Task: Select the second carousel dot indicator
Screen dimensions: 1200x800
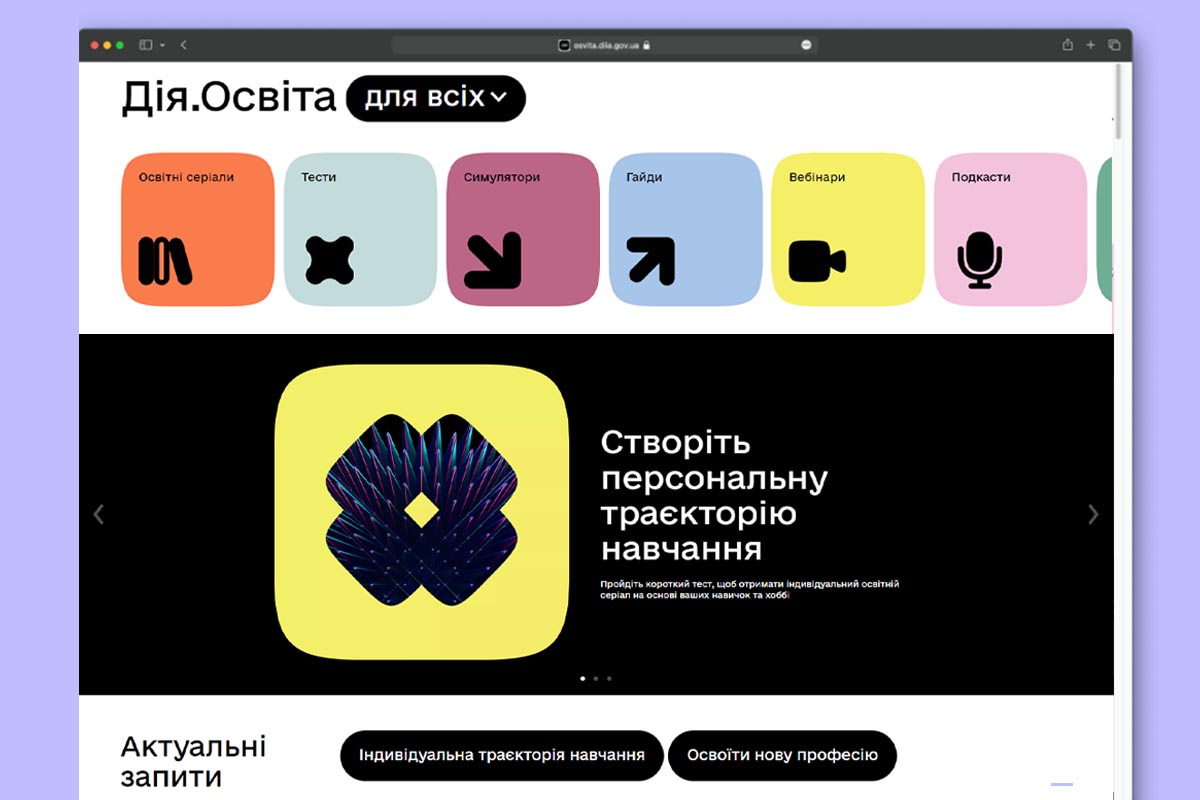Action: click(596, 678)
